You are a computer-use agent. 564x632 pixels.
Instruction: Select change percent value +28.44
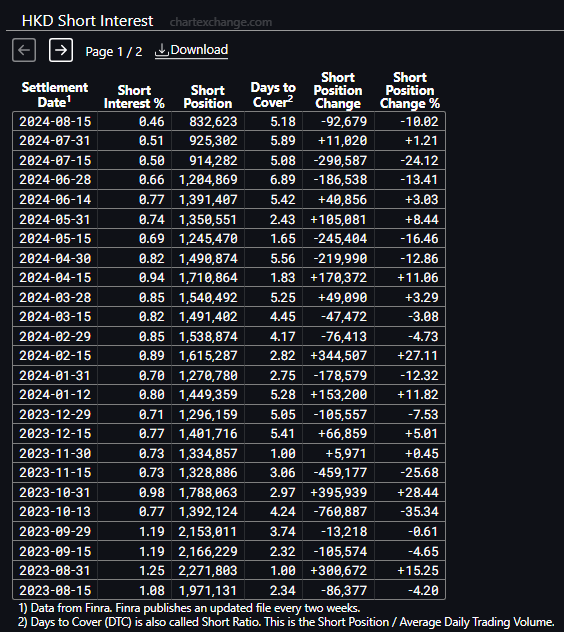point(418,493)
